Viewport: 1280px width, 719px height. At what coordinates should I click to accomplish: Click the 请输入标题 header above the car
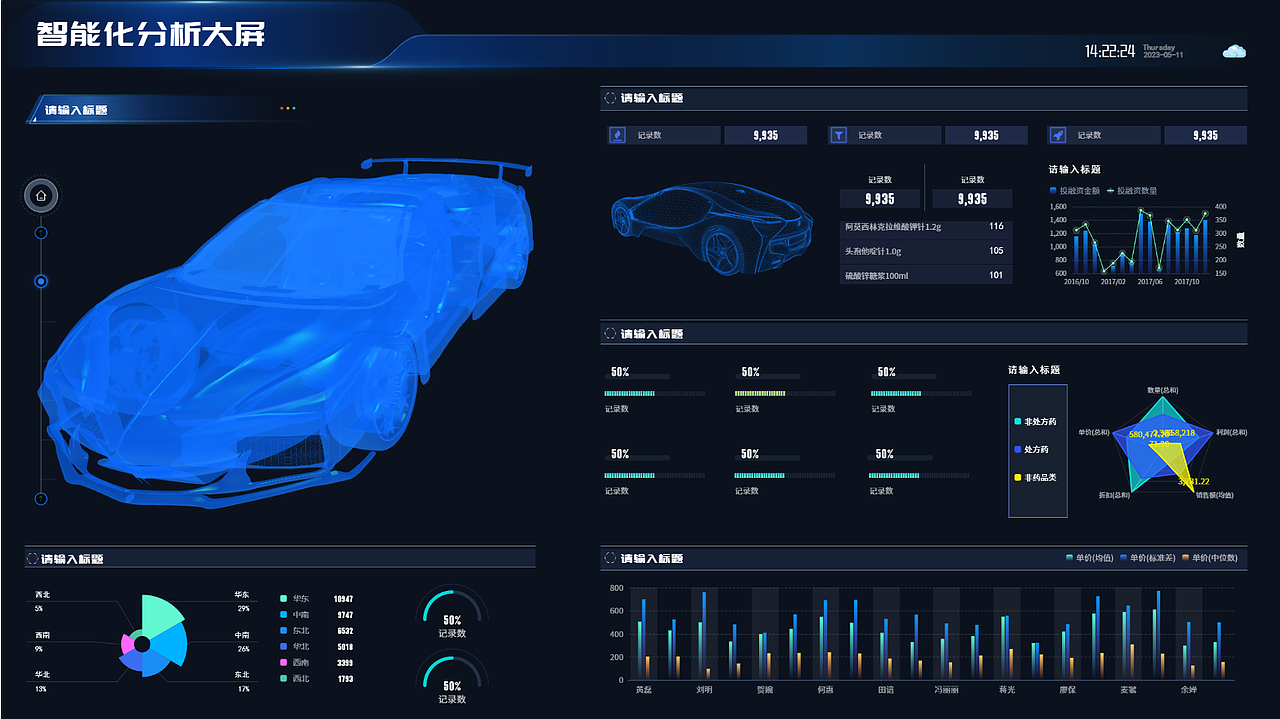click(x=76, y=110)
